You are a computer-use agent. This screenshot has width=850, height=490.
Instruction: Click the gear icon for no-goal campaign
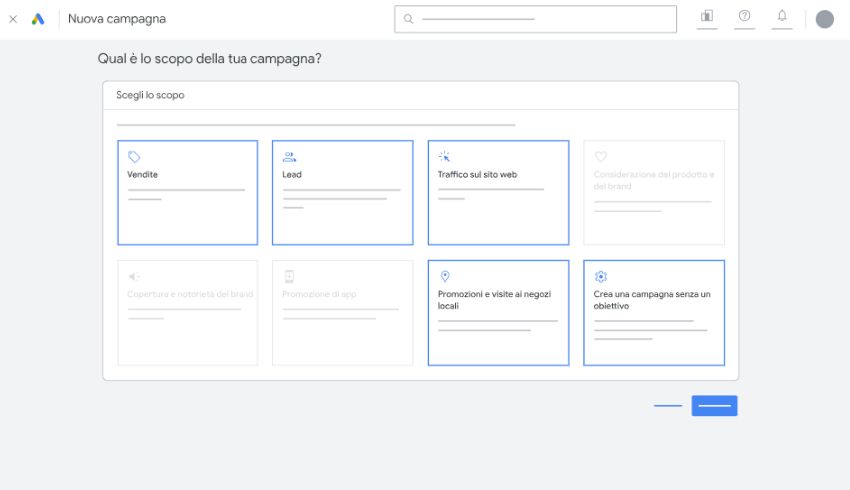[x=601, y=276]
